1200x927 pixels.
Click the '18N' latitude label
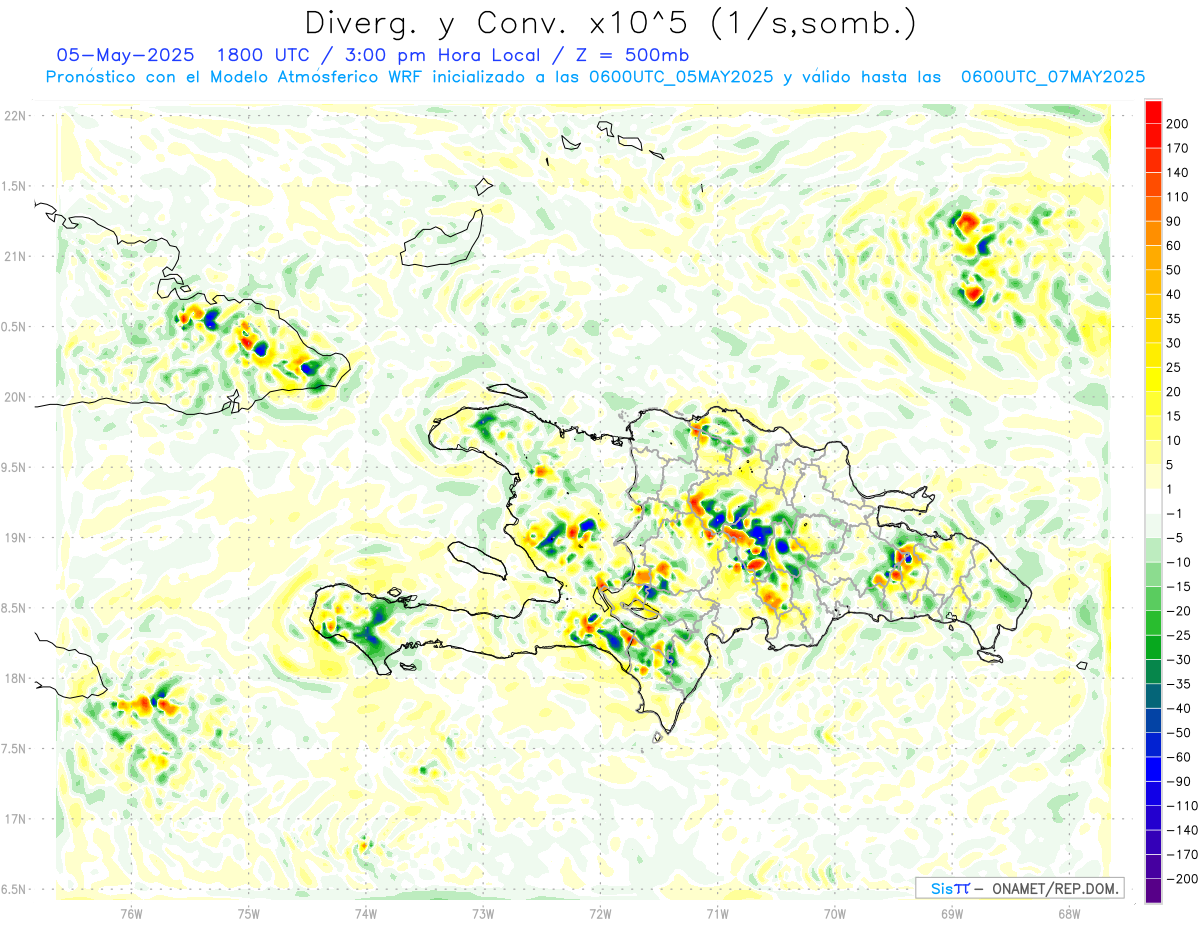16,678
